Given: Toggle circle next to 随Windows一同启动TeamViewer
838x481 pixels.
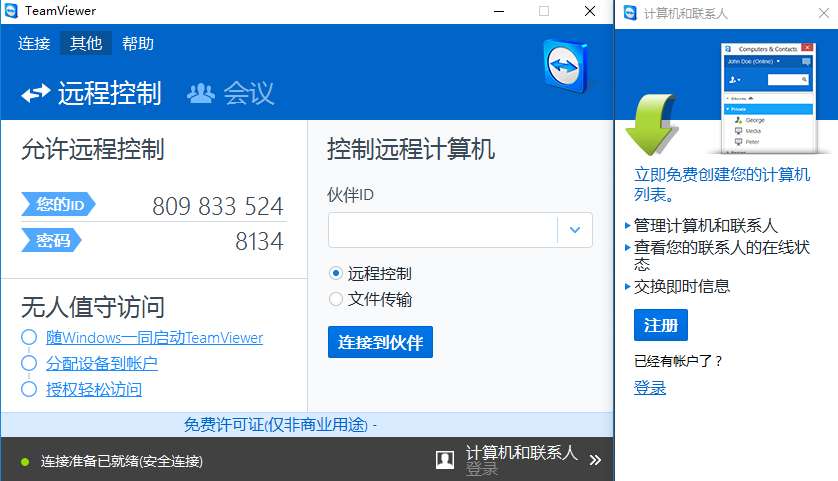Looking at the screenshot, I should coord(29,337).
